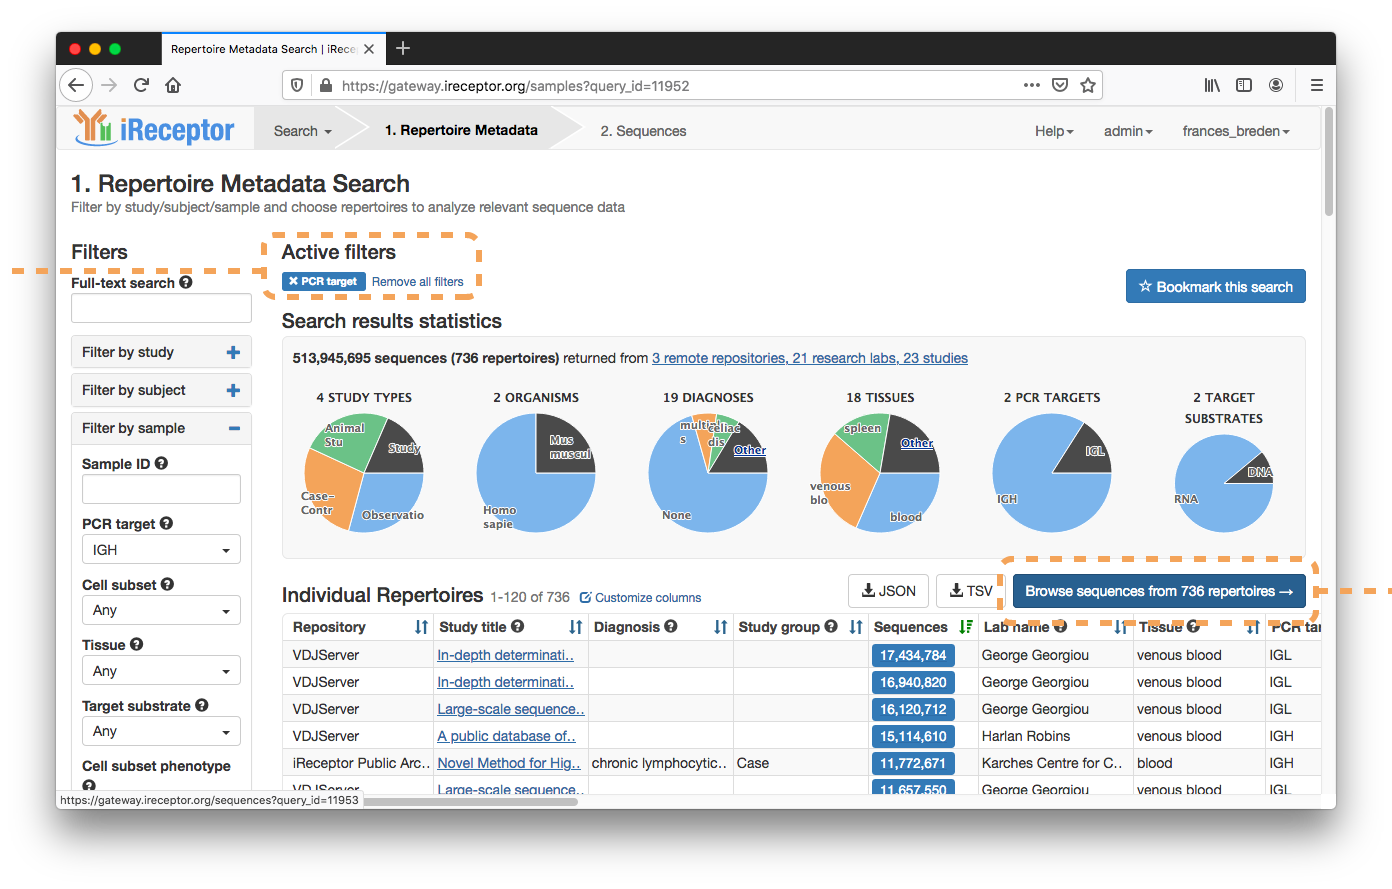Remove the PCR target active filter
The width and height of the screenshot is (1392, 889).
coord(323,282)
